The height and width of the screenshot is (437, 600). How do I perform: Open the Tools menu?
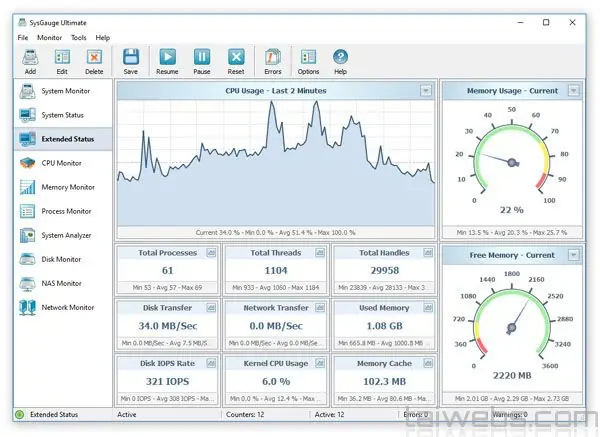[78, 38]
